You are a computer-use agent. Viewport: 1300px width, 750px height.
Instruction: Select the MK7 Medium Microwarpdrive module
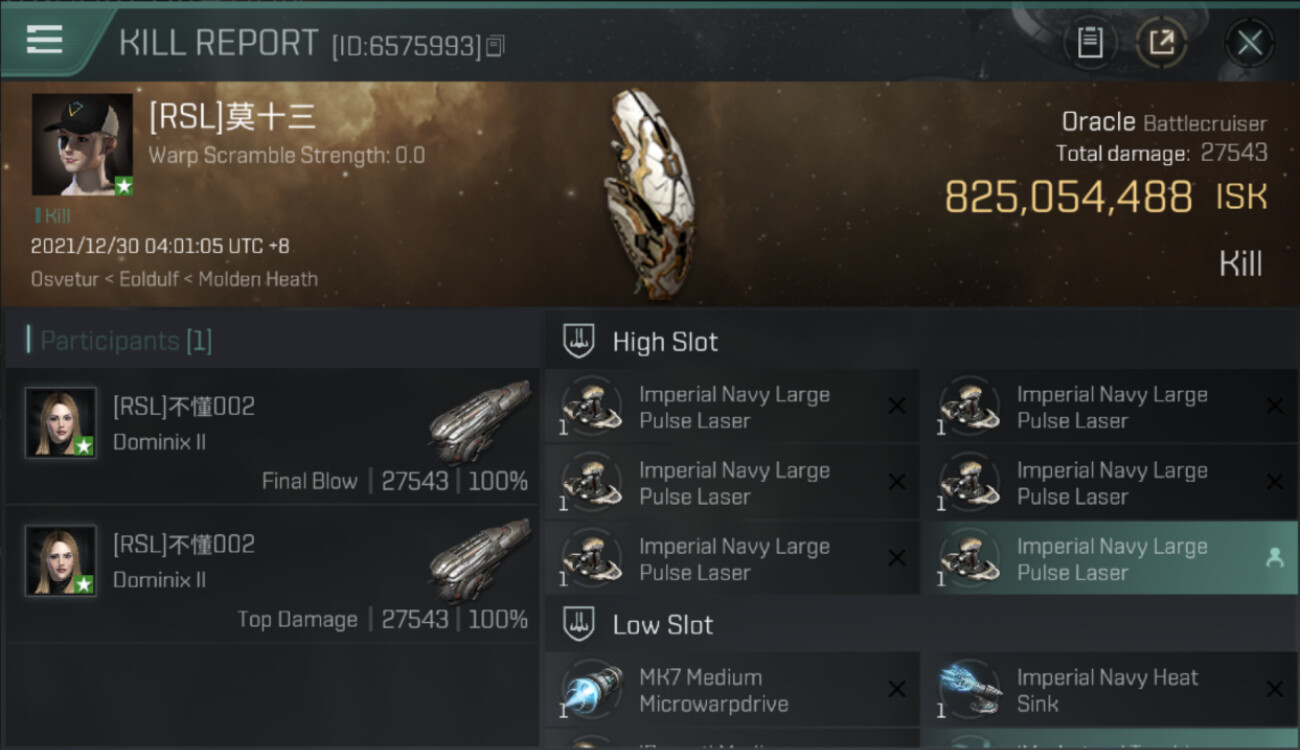(732, 690)
